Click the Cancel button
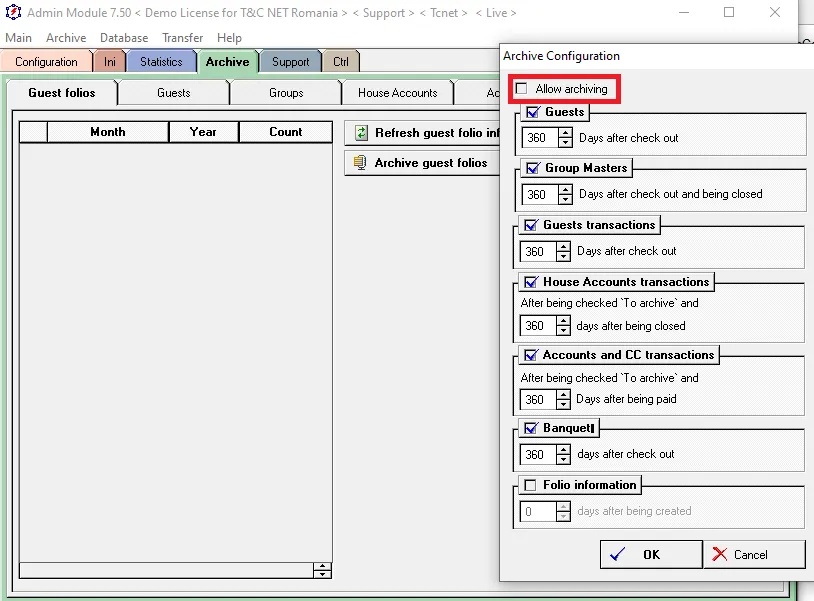 (754, 554)
